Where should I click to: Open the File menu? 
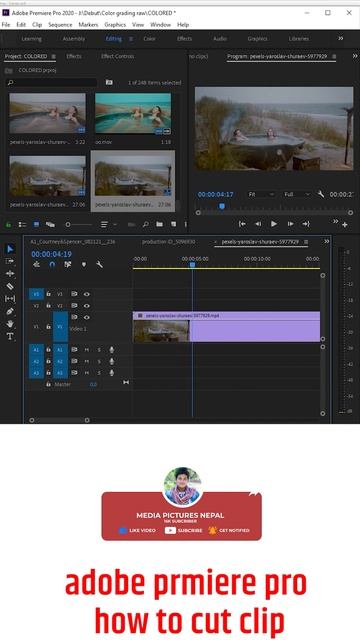6,24
